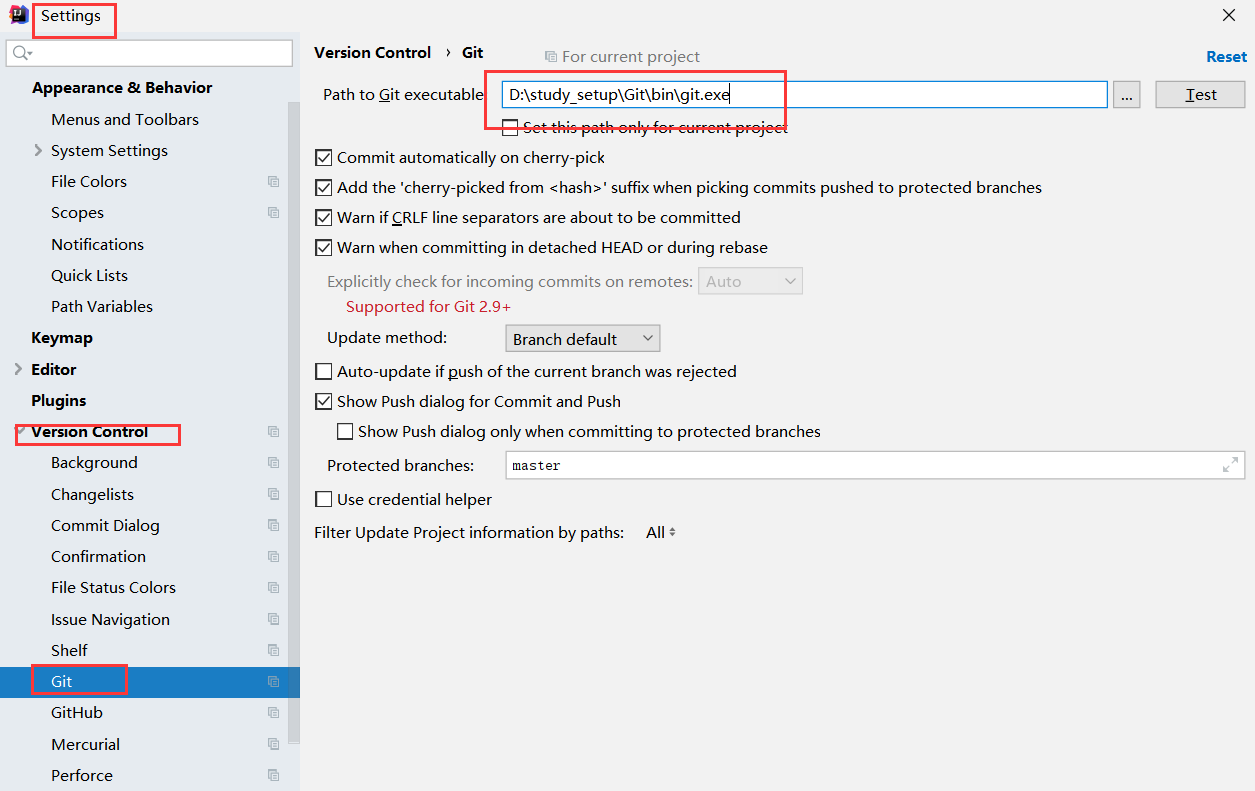This screenshot has width=1255, height=791.
Task: Select Quick Lists item
Action: click(89, 276)
